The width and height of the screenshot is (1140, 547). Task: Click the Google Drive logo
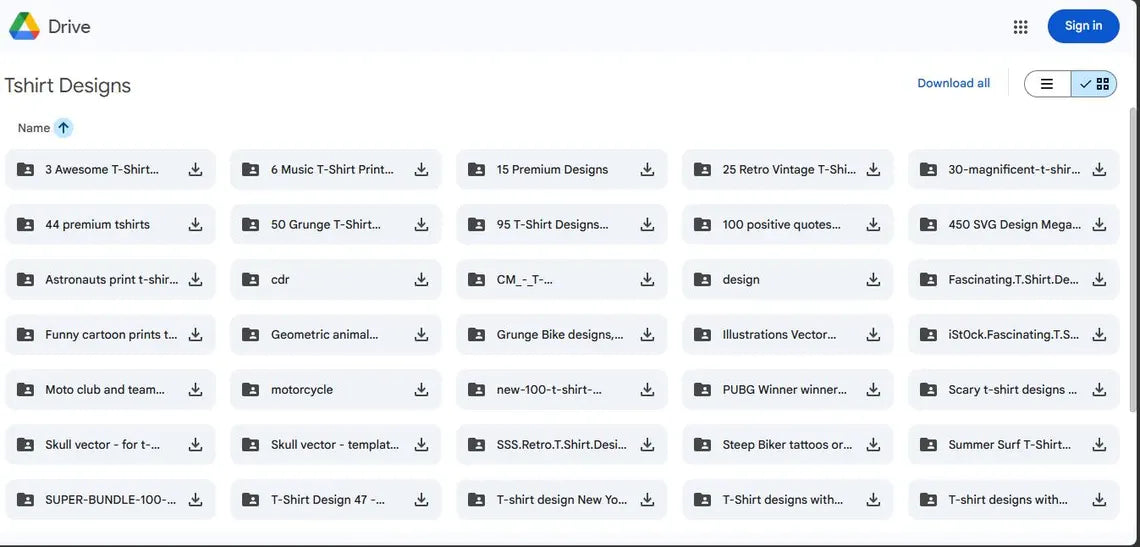pyautogui.click(x=24, y=27)
